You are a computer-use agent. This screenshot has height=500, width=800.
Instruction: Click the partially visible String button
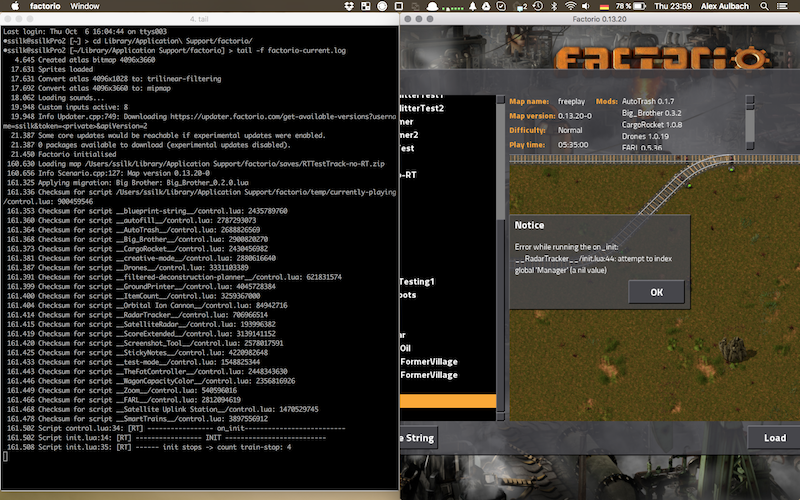pyautogui.click(x=418, y=438)
